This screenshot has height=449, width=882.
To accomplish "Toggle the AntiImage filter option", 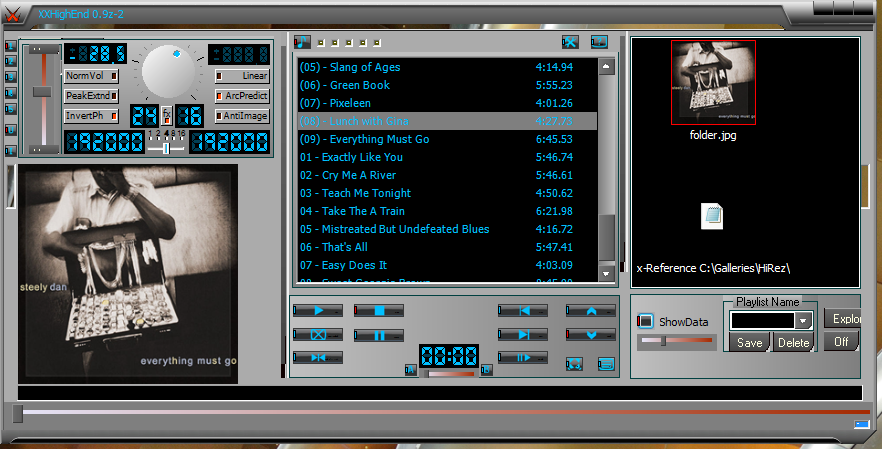I will 242,116.
